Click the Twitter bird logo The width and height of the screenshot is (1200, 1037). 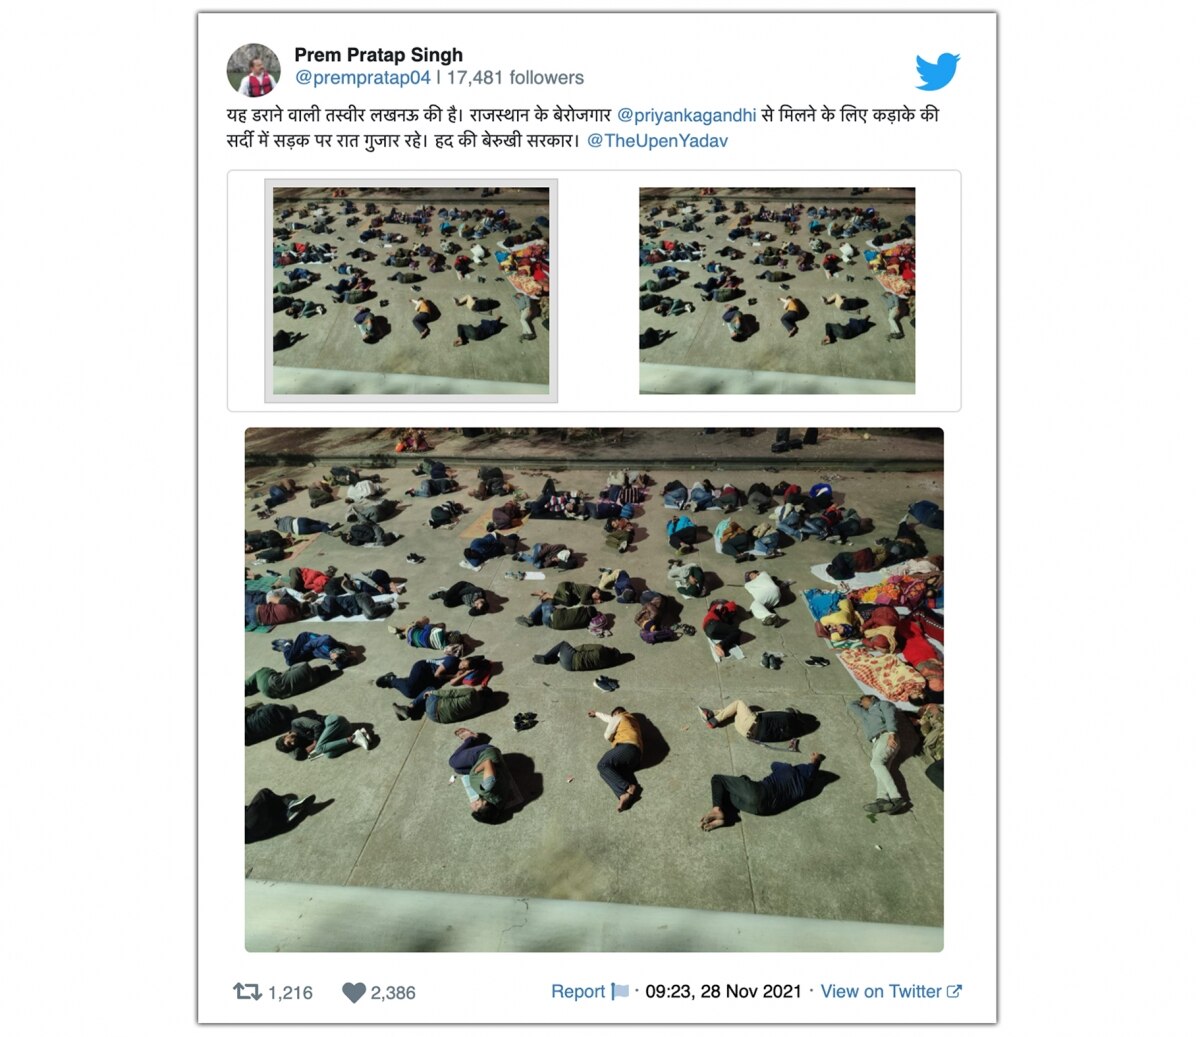point(937,72)
